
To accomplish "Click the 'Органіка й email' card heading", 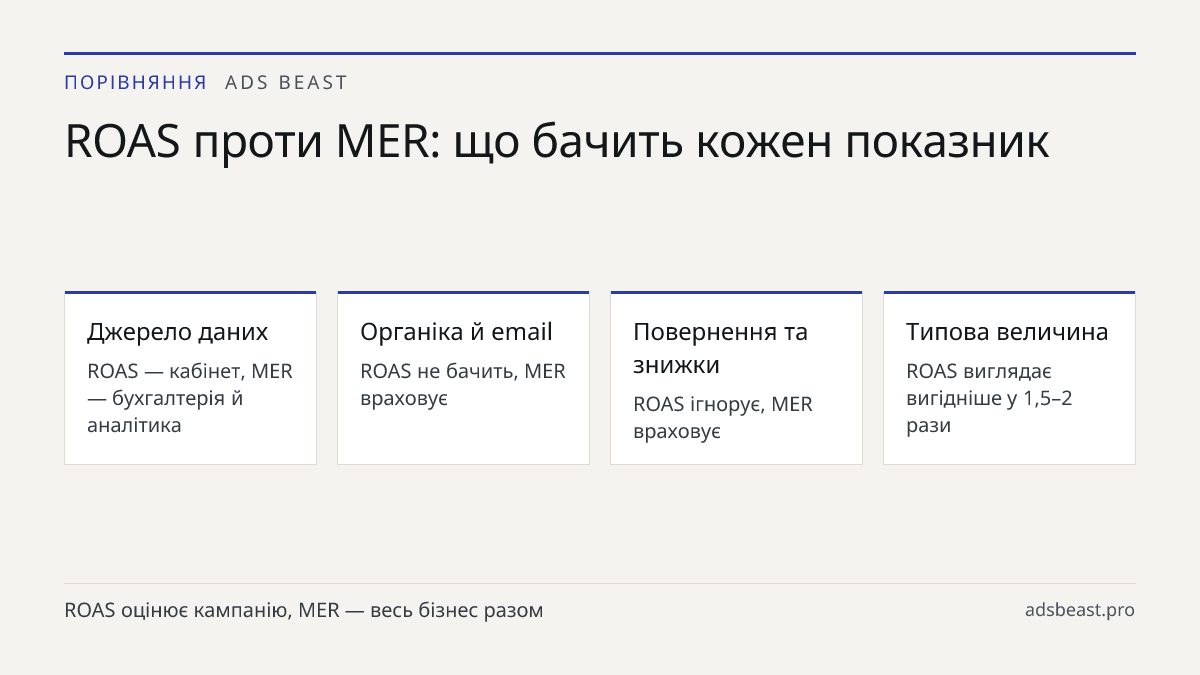I will [x=457, y=332].
